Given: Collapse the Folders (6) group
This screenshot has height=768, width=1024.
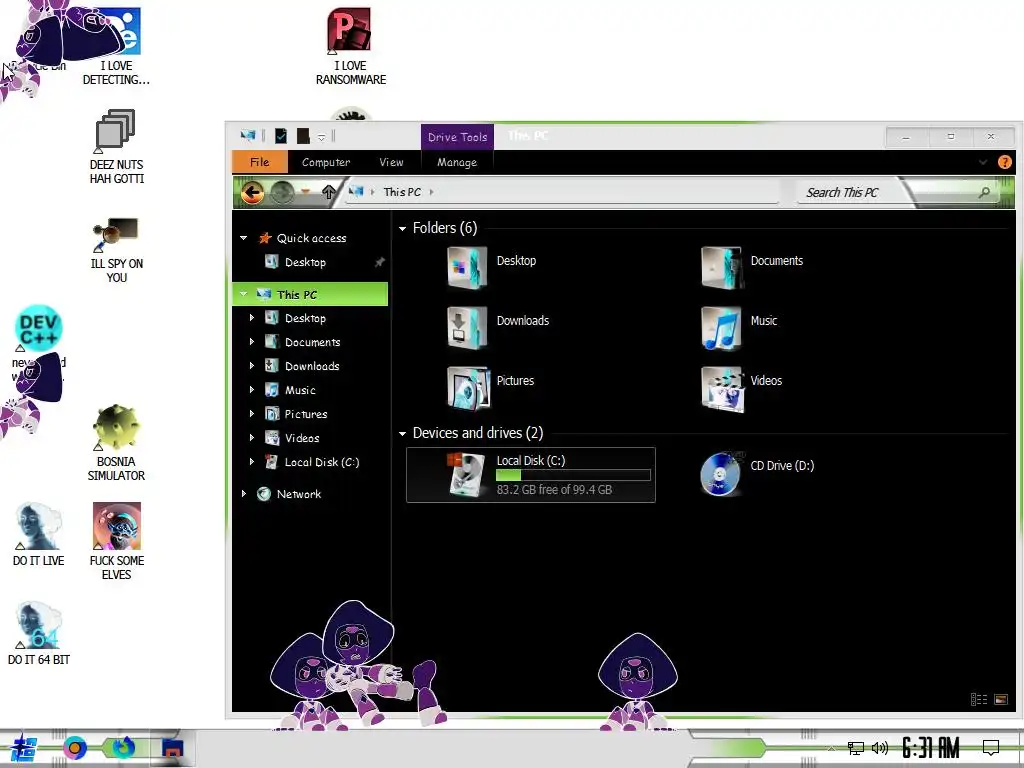Looking at the screenshot, I should (402, 229).
